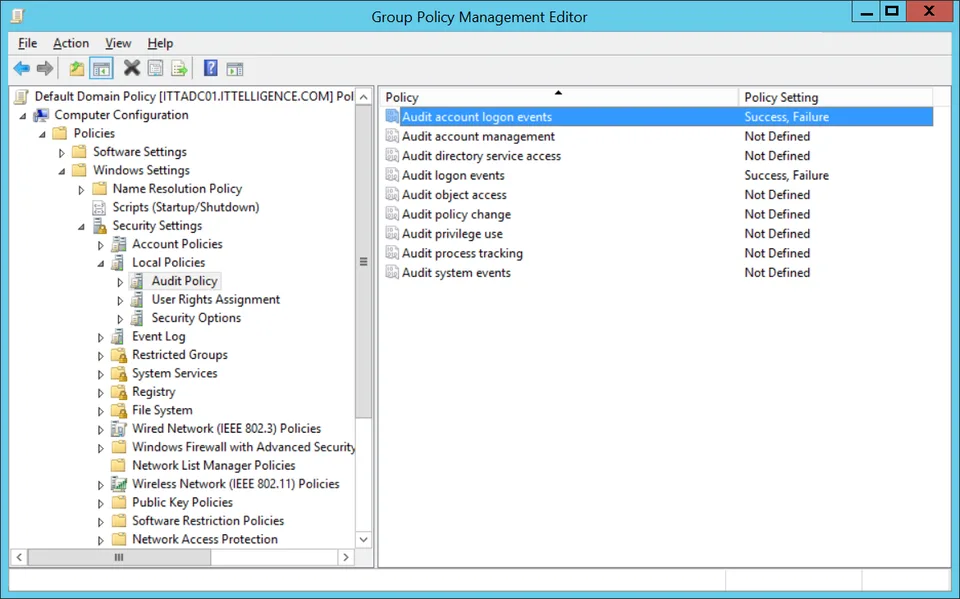Select the Audit policy change row
The image size is (960, 599).
(658, 214)
